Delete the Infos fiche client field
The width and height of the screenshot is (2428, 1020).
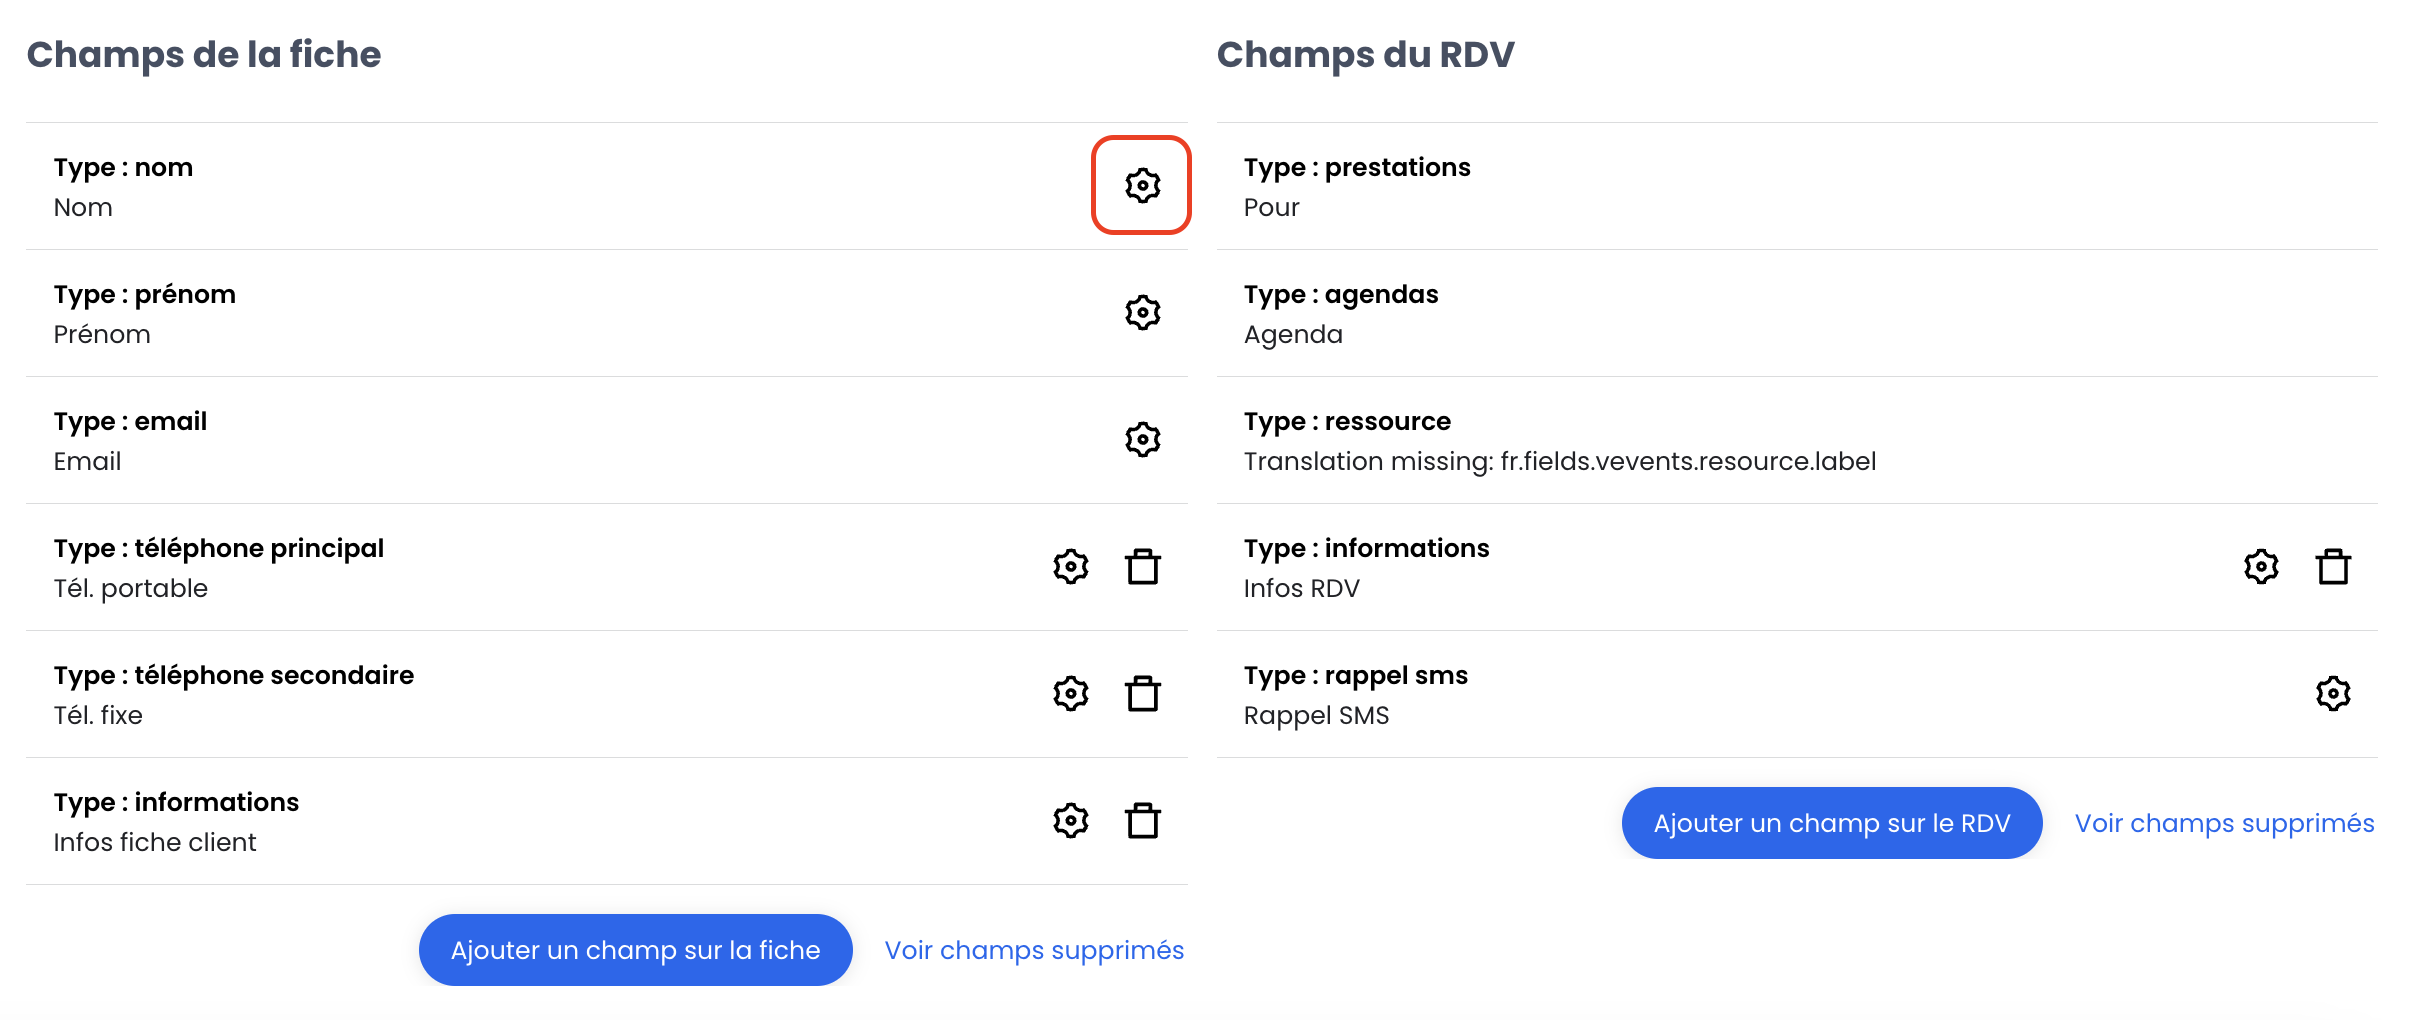coord(1142,821)
